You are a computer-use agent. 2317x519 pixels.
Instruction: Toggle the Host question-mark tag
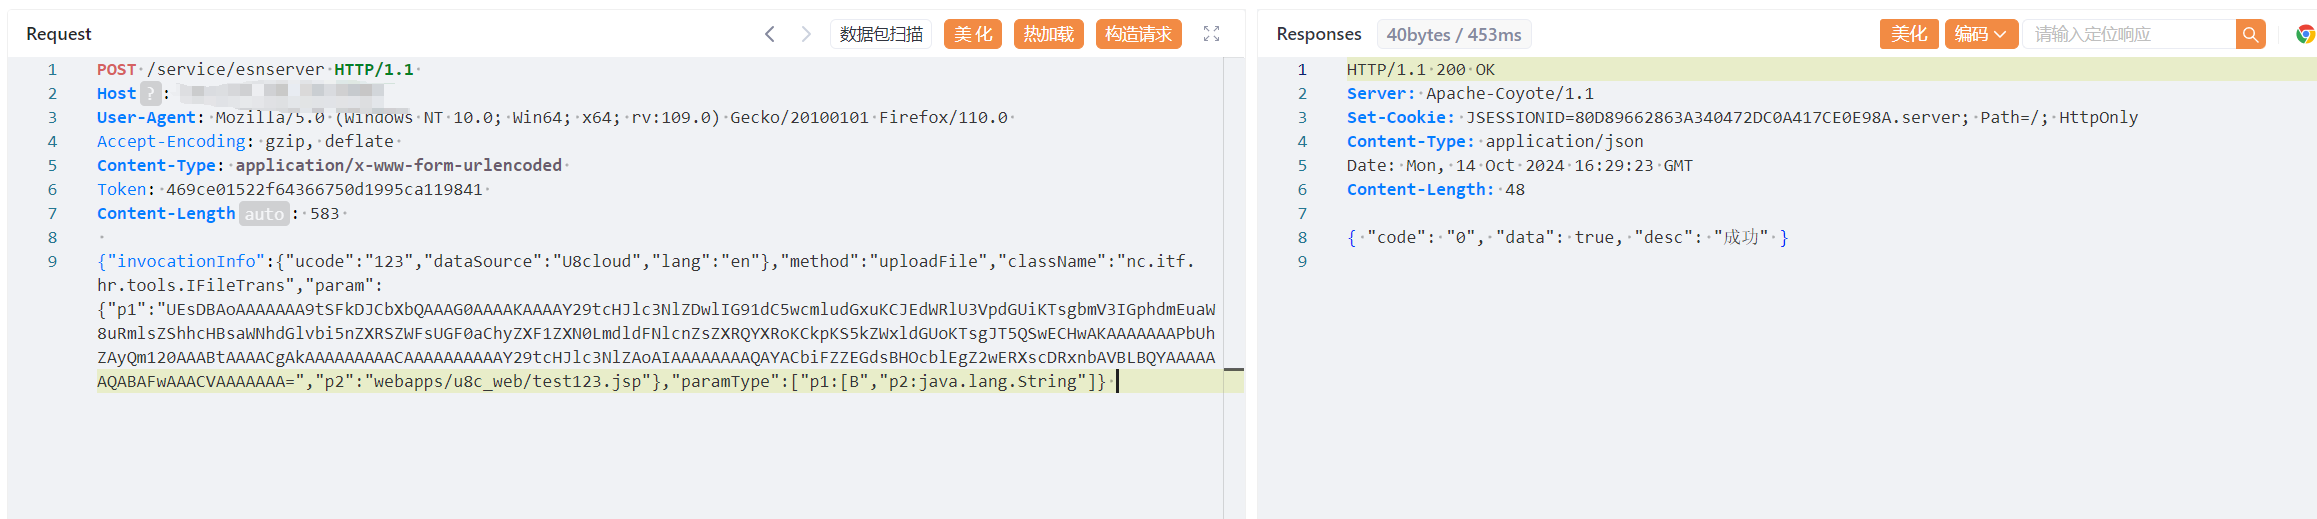[x=150, y=94]
